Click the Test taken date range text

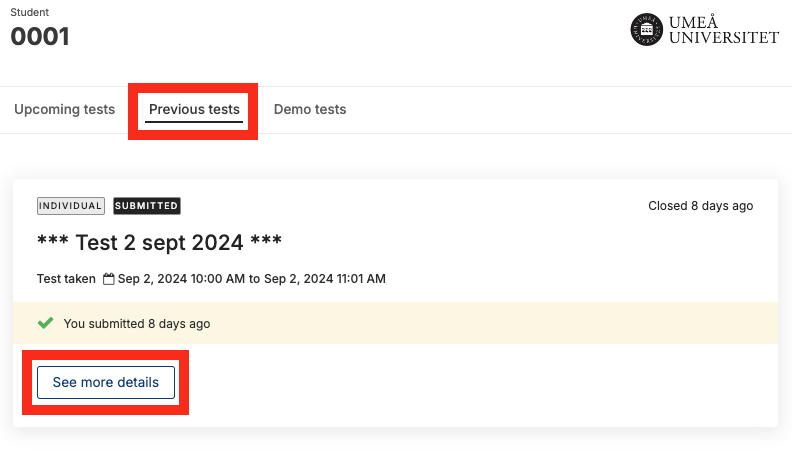tap(252, 279)
